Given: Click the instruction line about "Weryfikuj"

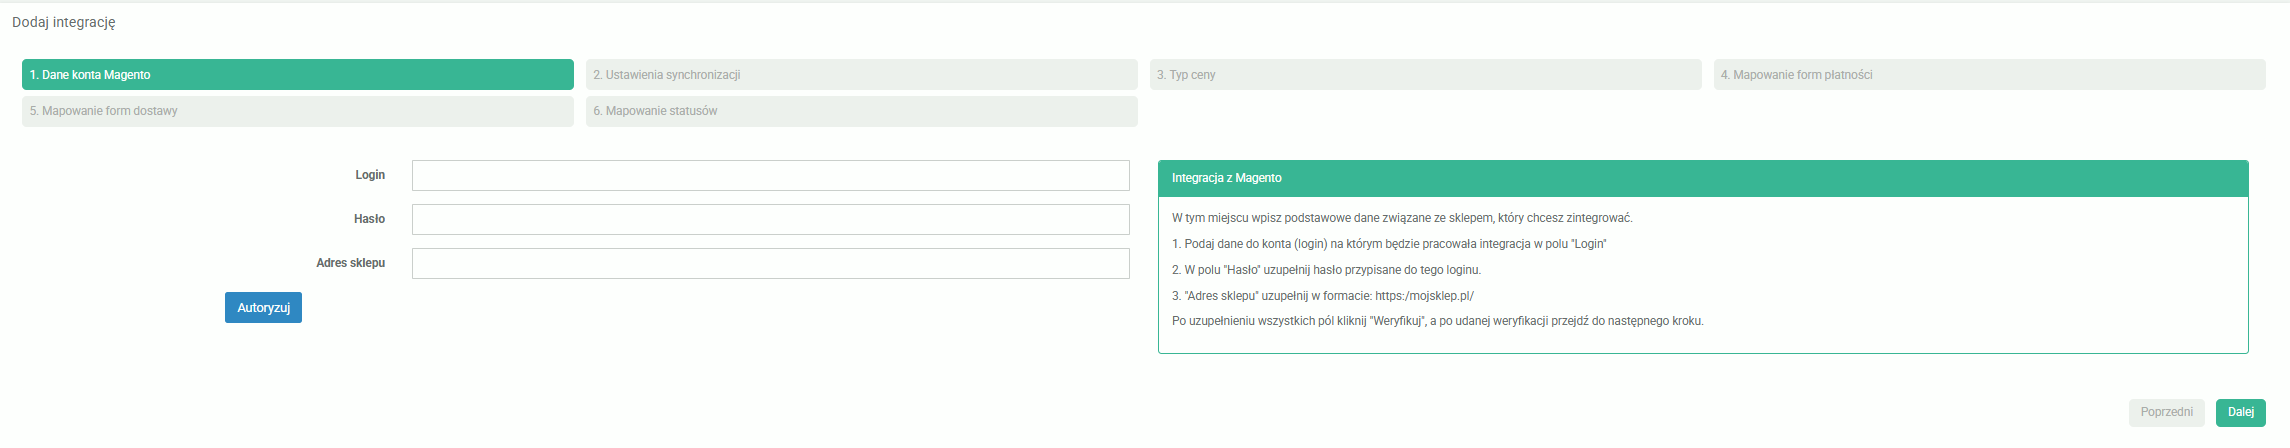Looking at the screenshot, I should click(1437, 322).
